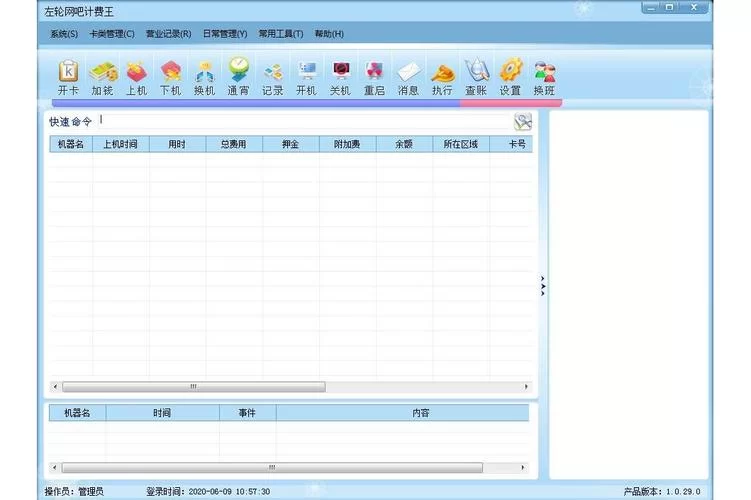Image resolution: width=751 pixels, height=500 pixels.
Task: Click the 下机 check-out toolbar icon
Action: click(171, 77)
